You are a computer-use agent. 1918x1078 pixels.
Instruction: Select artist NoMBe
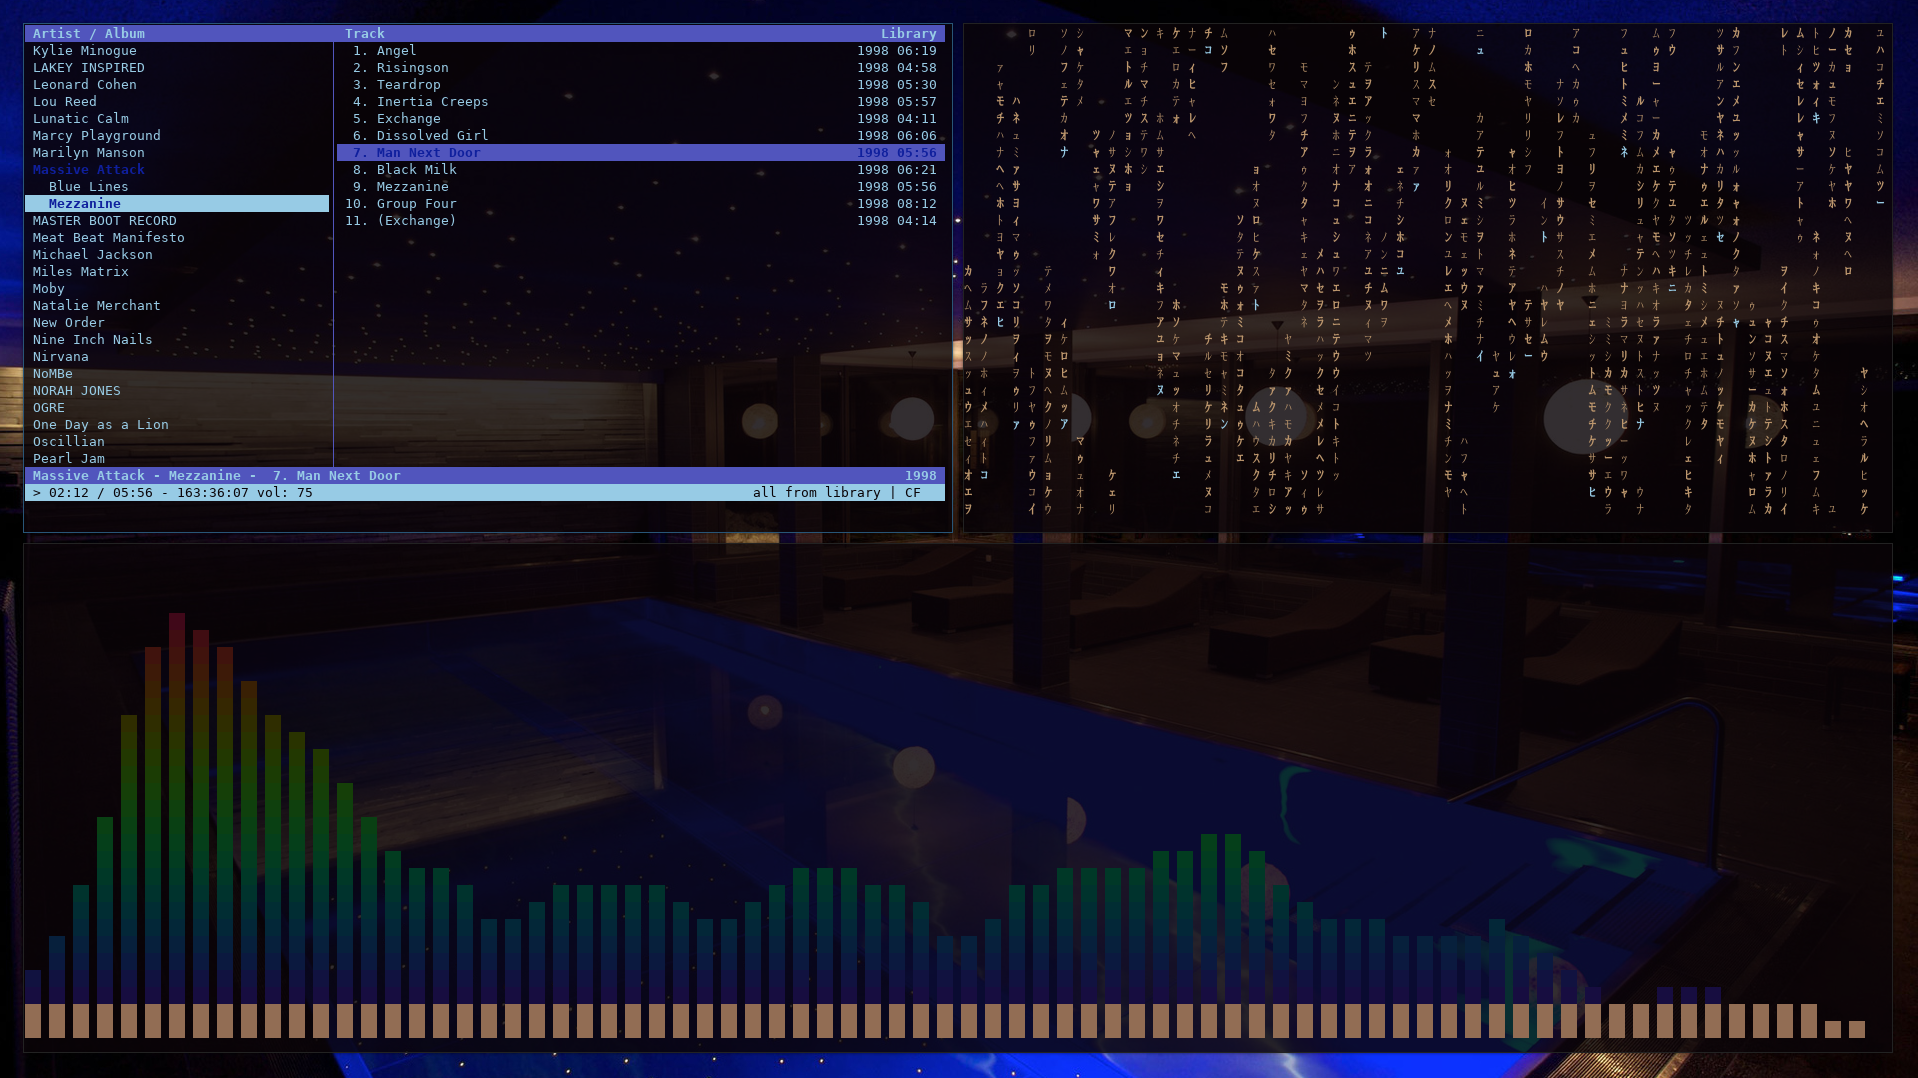click(52, 374)
